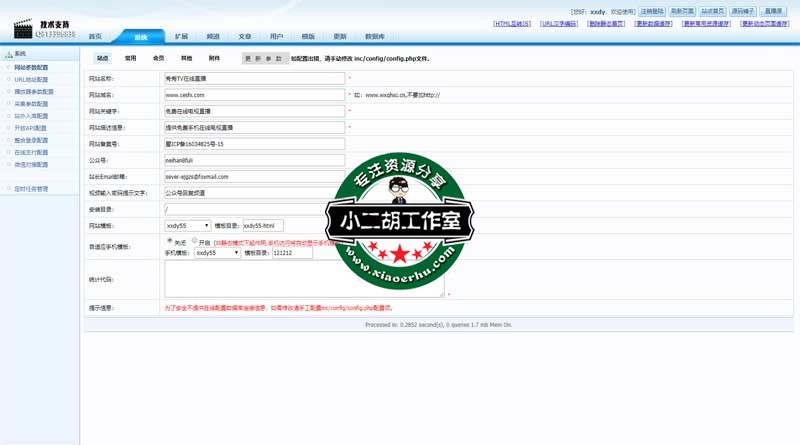Click the clapperboard logo icon
The width and height of the screenshot is (800, 445).
22,28
